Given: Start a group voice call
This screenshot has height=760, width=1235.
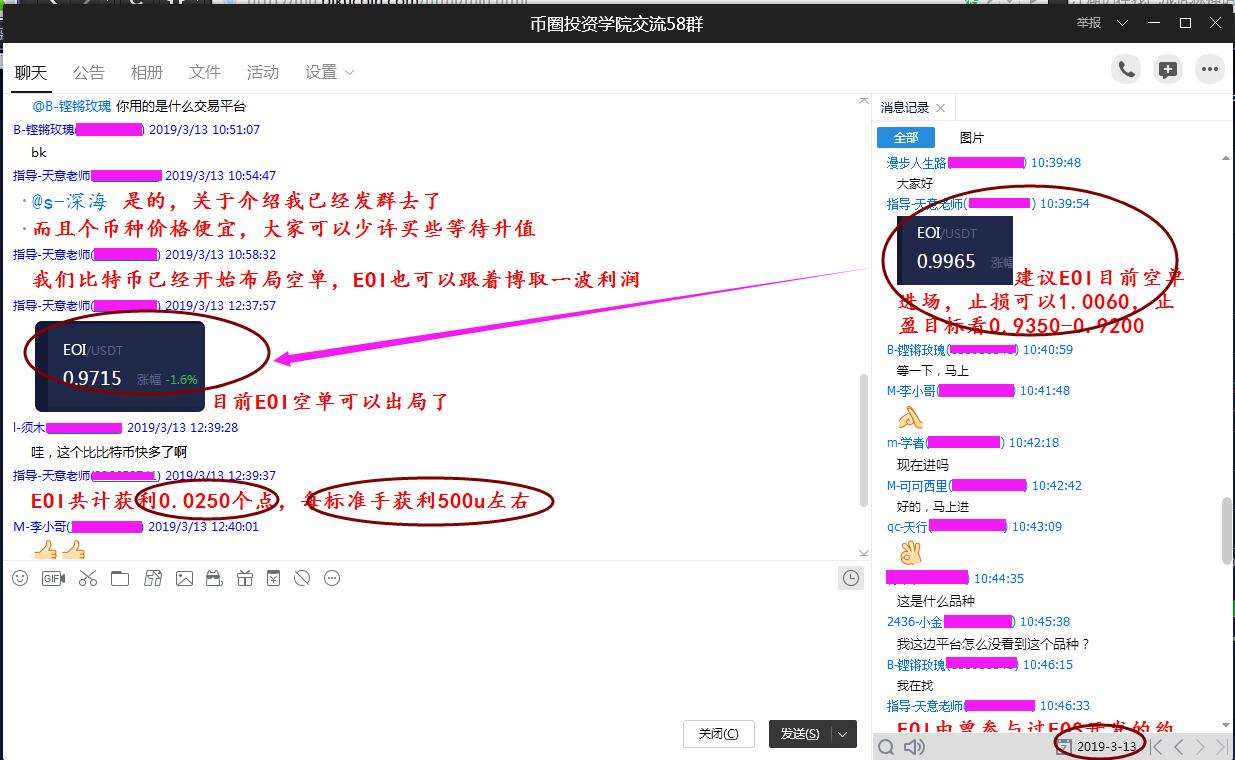Looking at the screenshot, I should click(1127, 70).
